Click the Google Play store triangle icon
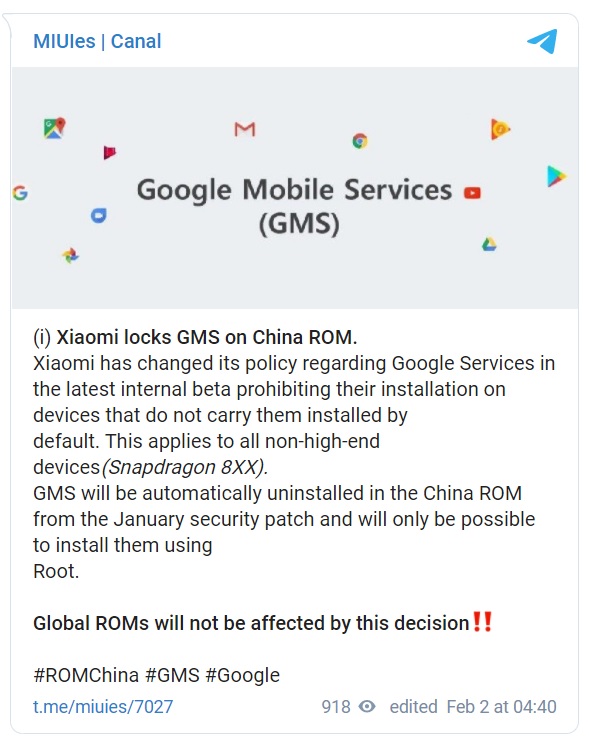This screenshot has width=589, height=740. [556, 177]
